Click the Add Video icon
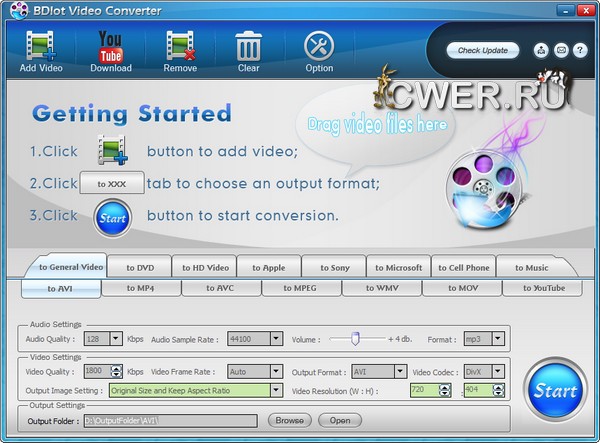 pyautogui.click(x=41, y=46)
